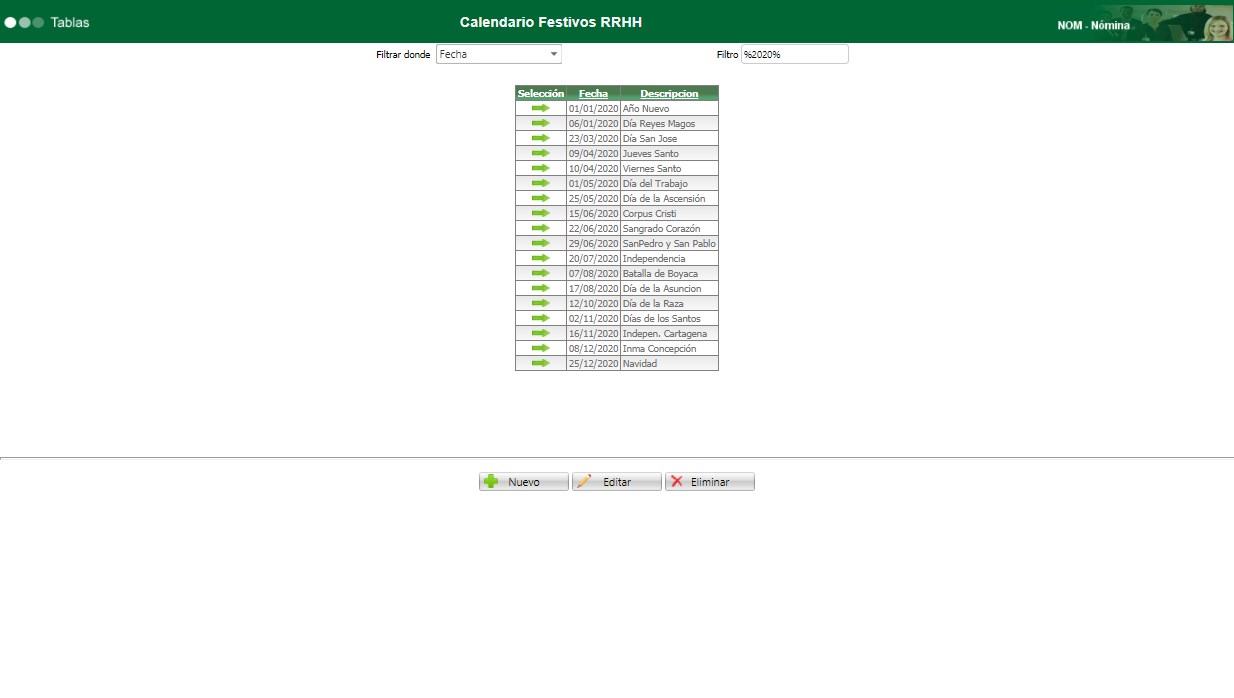Click the Navidad description cell
This screenshot has width=1234, height=698.
tap(669, 363)
